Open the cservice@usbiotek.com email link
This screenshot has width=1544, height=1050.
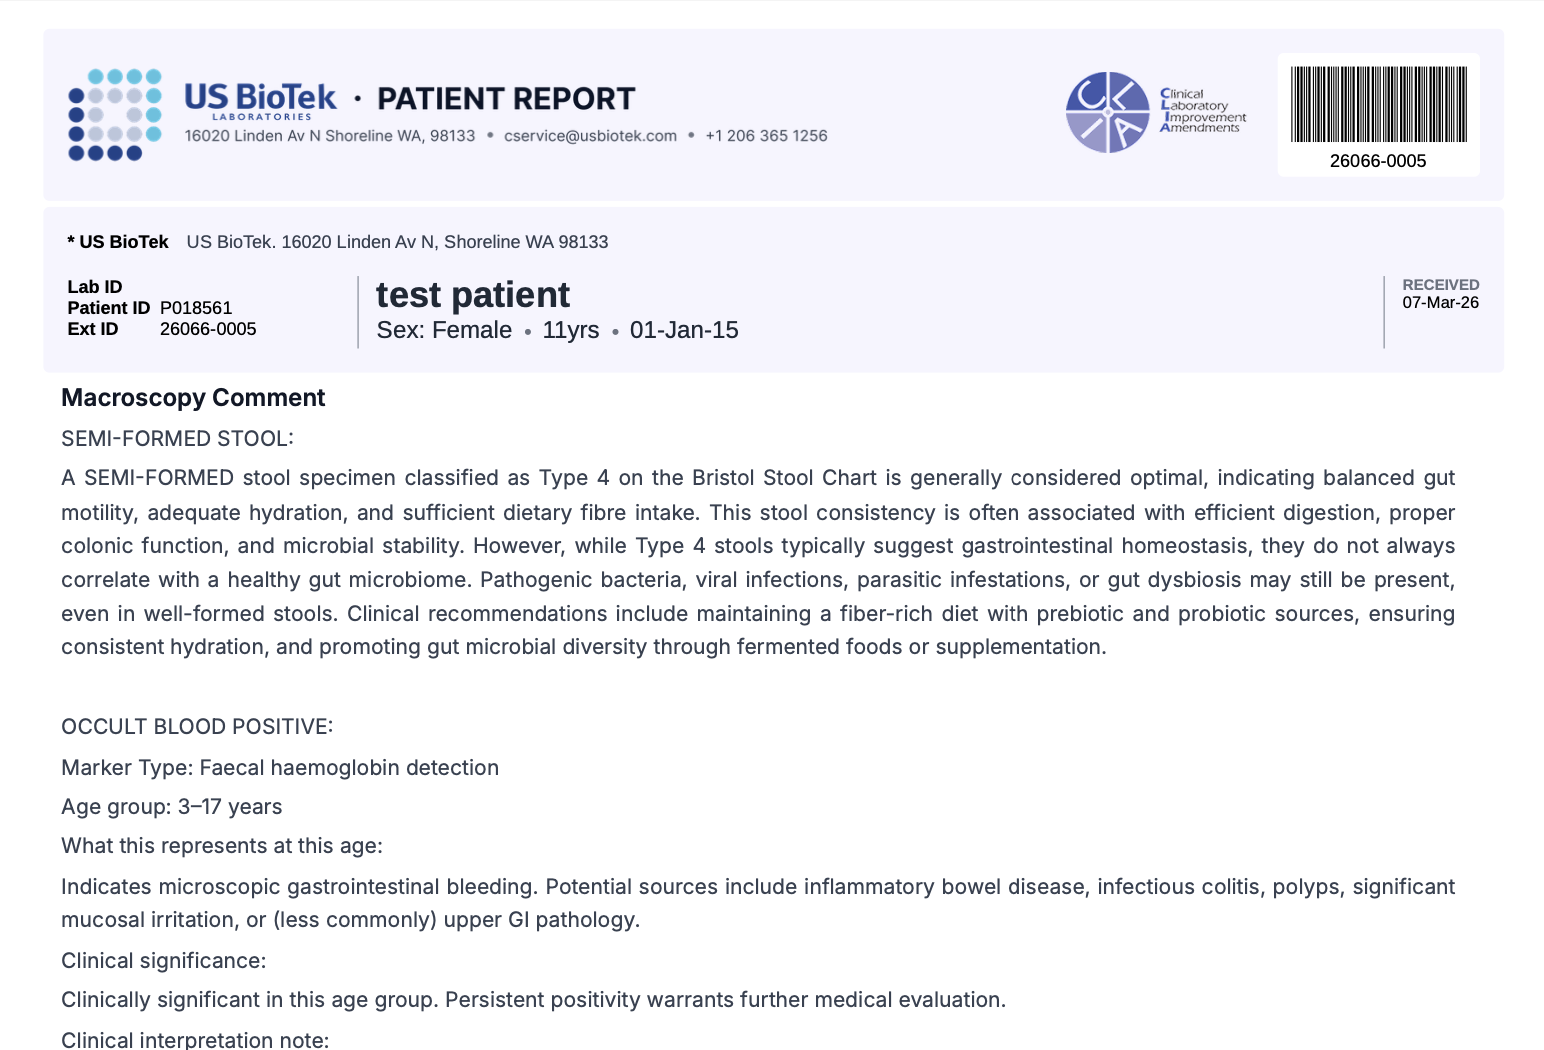[590, 136]
